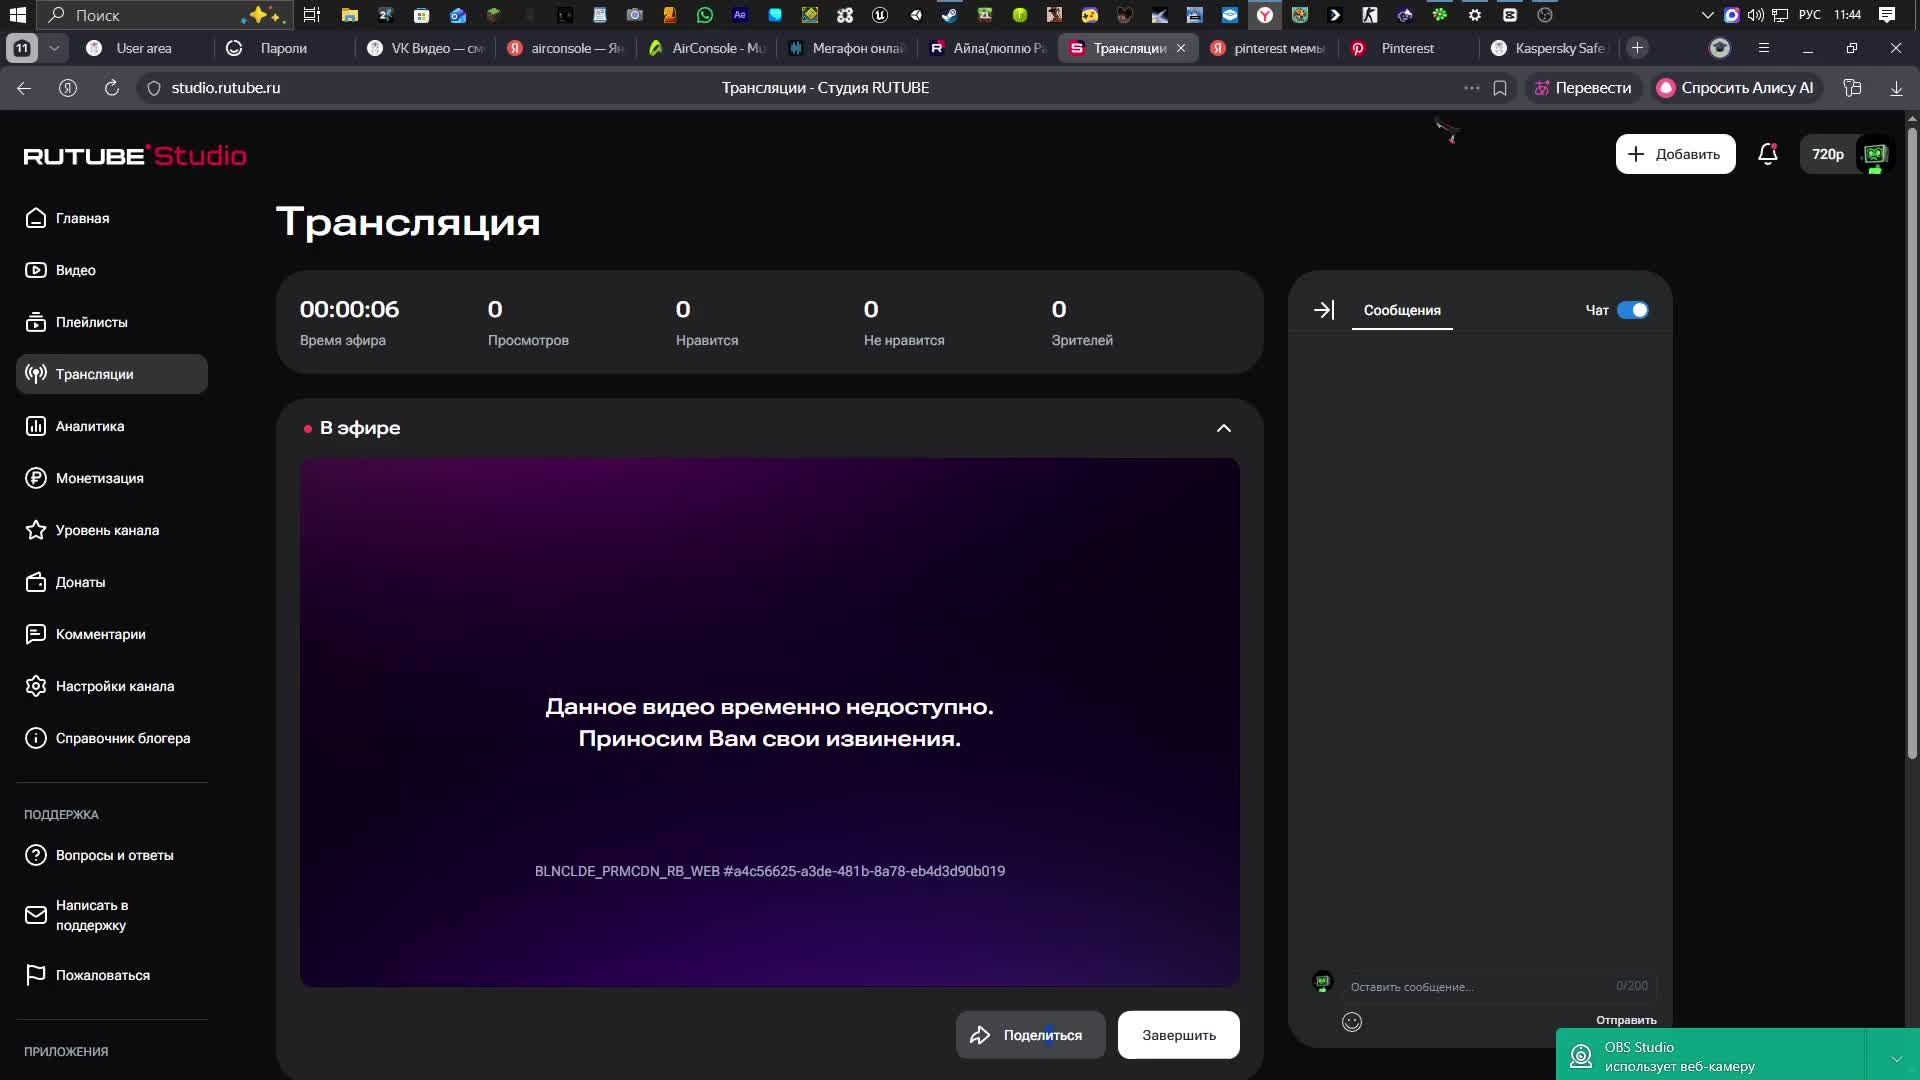Screen dimensions: 1920x1080
Task: Open WhatsApp from the taskbar
Action: [x=705, y=15]
